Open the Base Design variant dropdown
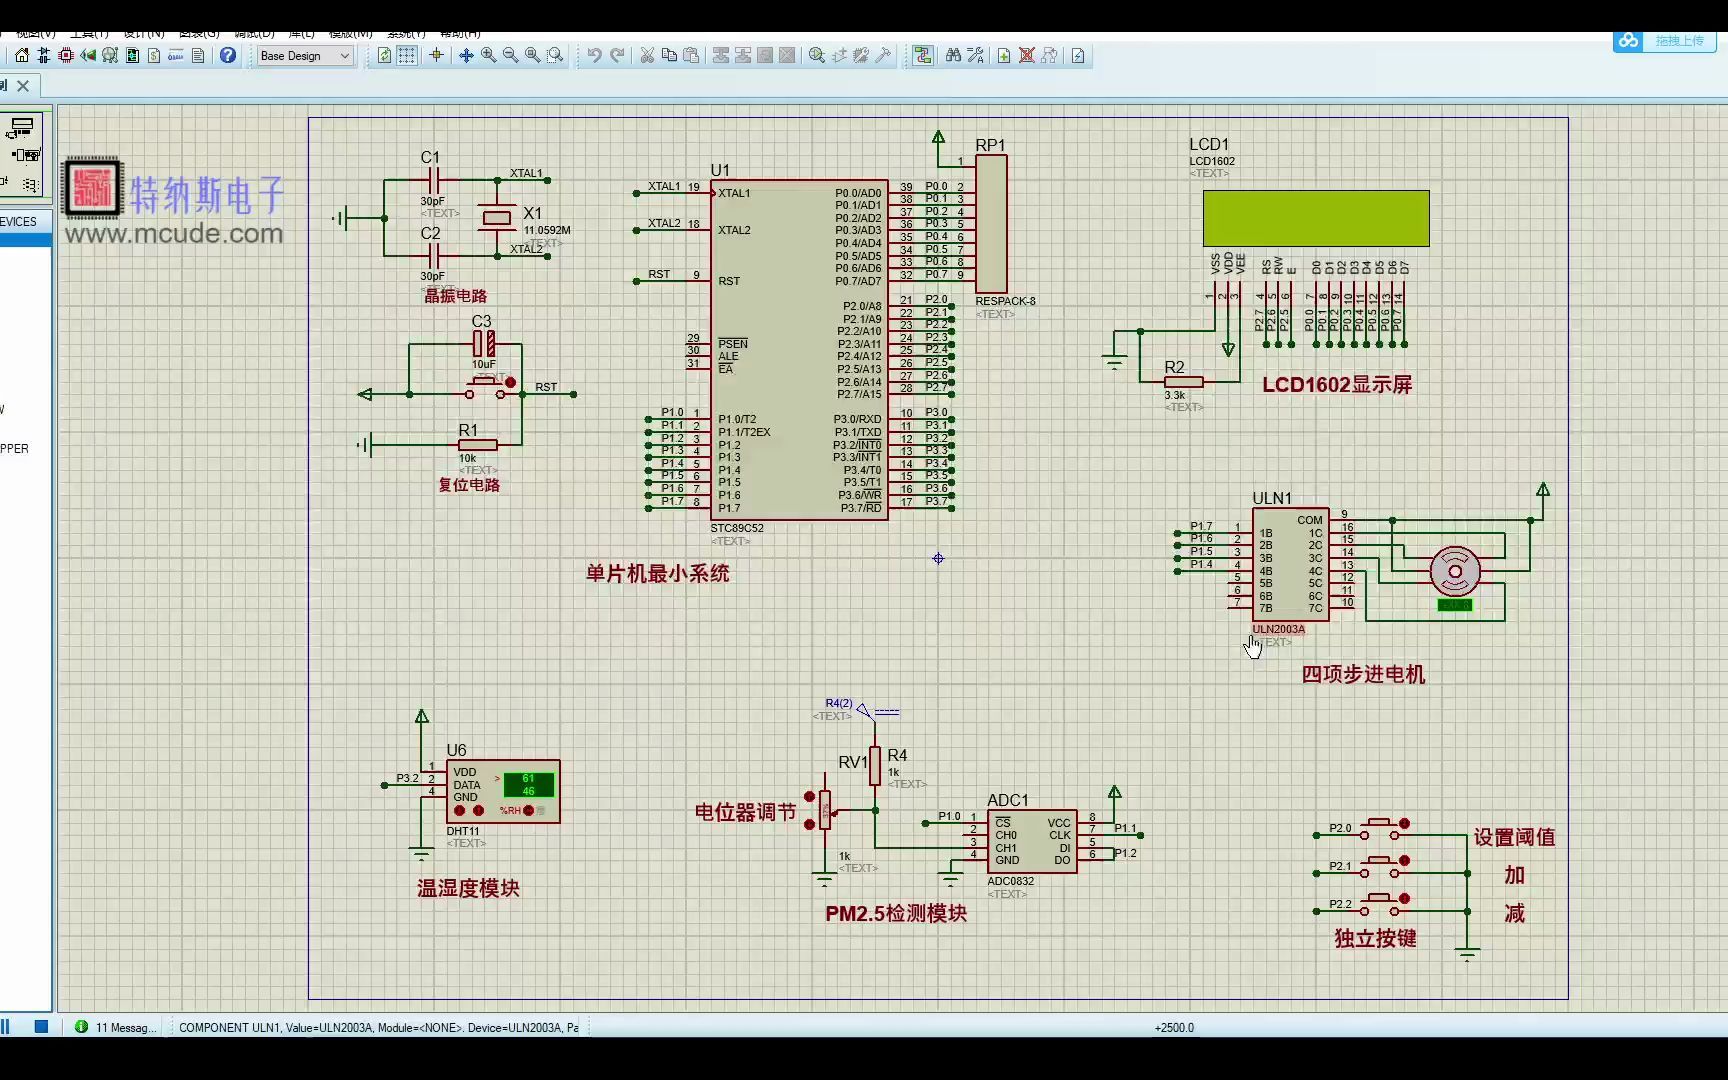Image resolution: width=1728 pixels, height=1080 pixels. click(304, 56)
